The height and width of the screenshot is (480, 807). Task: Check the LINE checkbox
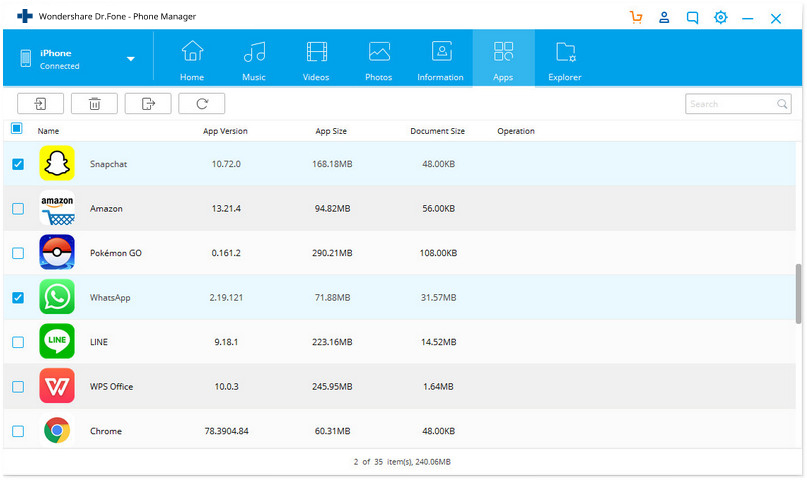tap(18, 342)
